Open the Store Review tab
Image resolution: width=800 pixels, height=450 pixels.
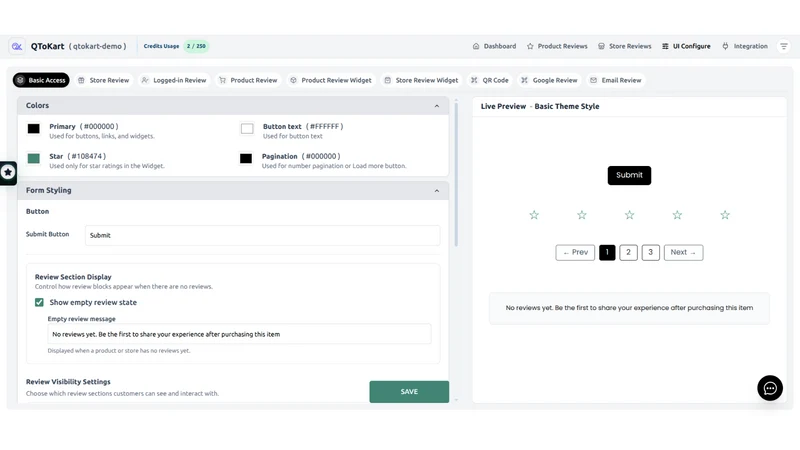104,80
